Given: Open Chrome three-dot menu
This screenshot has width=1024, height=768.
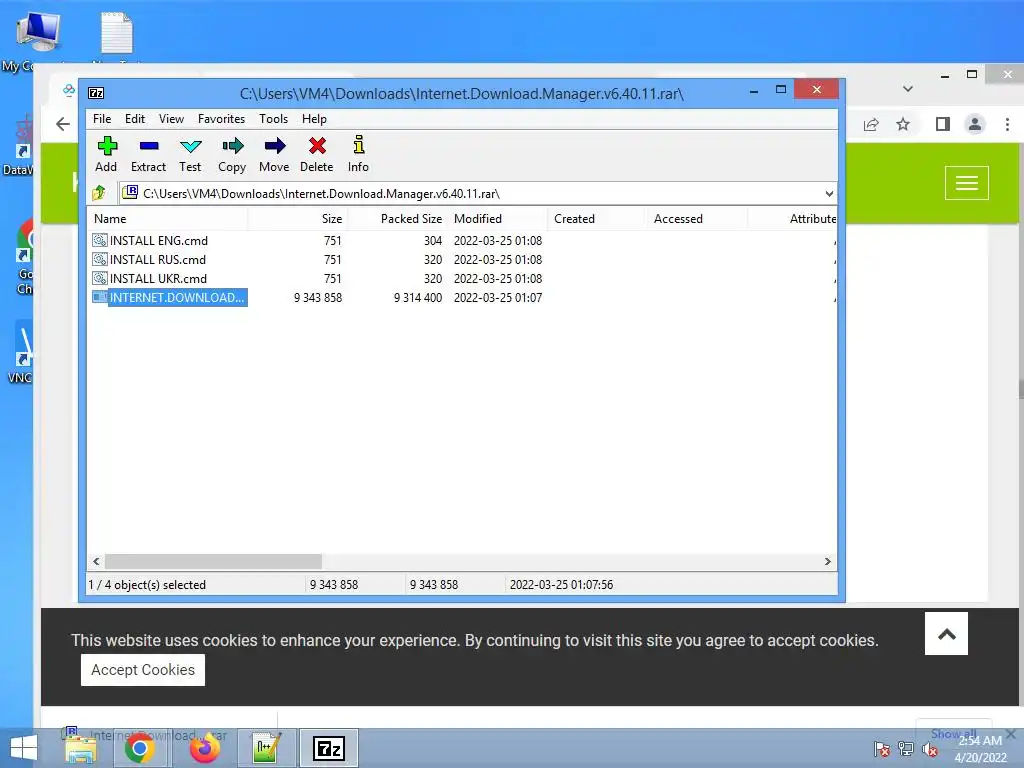Looking at the screenshot, I should click(1007, 124).
